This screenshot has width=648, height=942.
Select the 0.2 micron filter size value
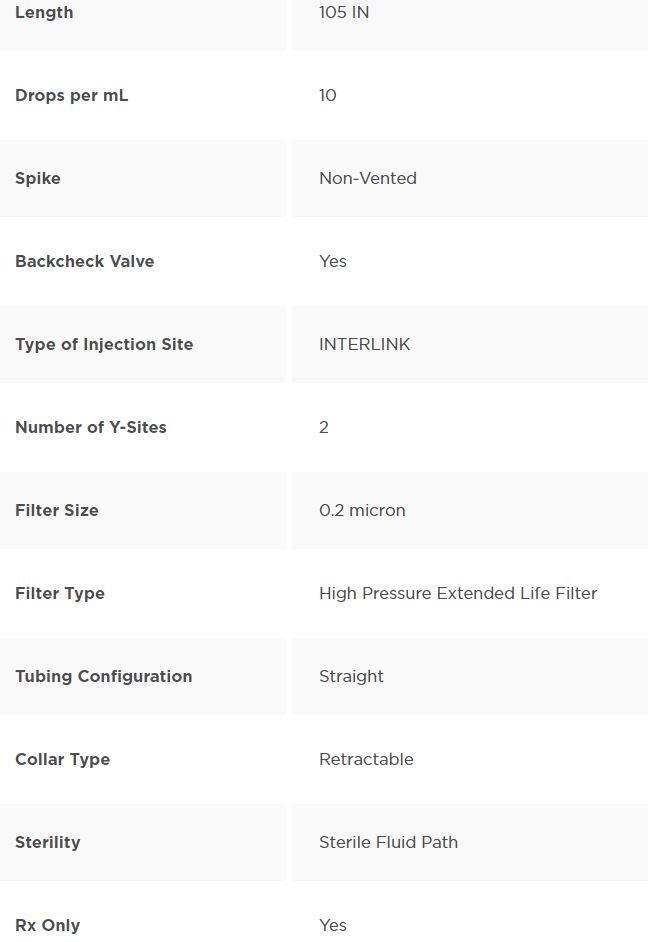coord(362,510)
